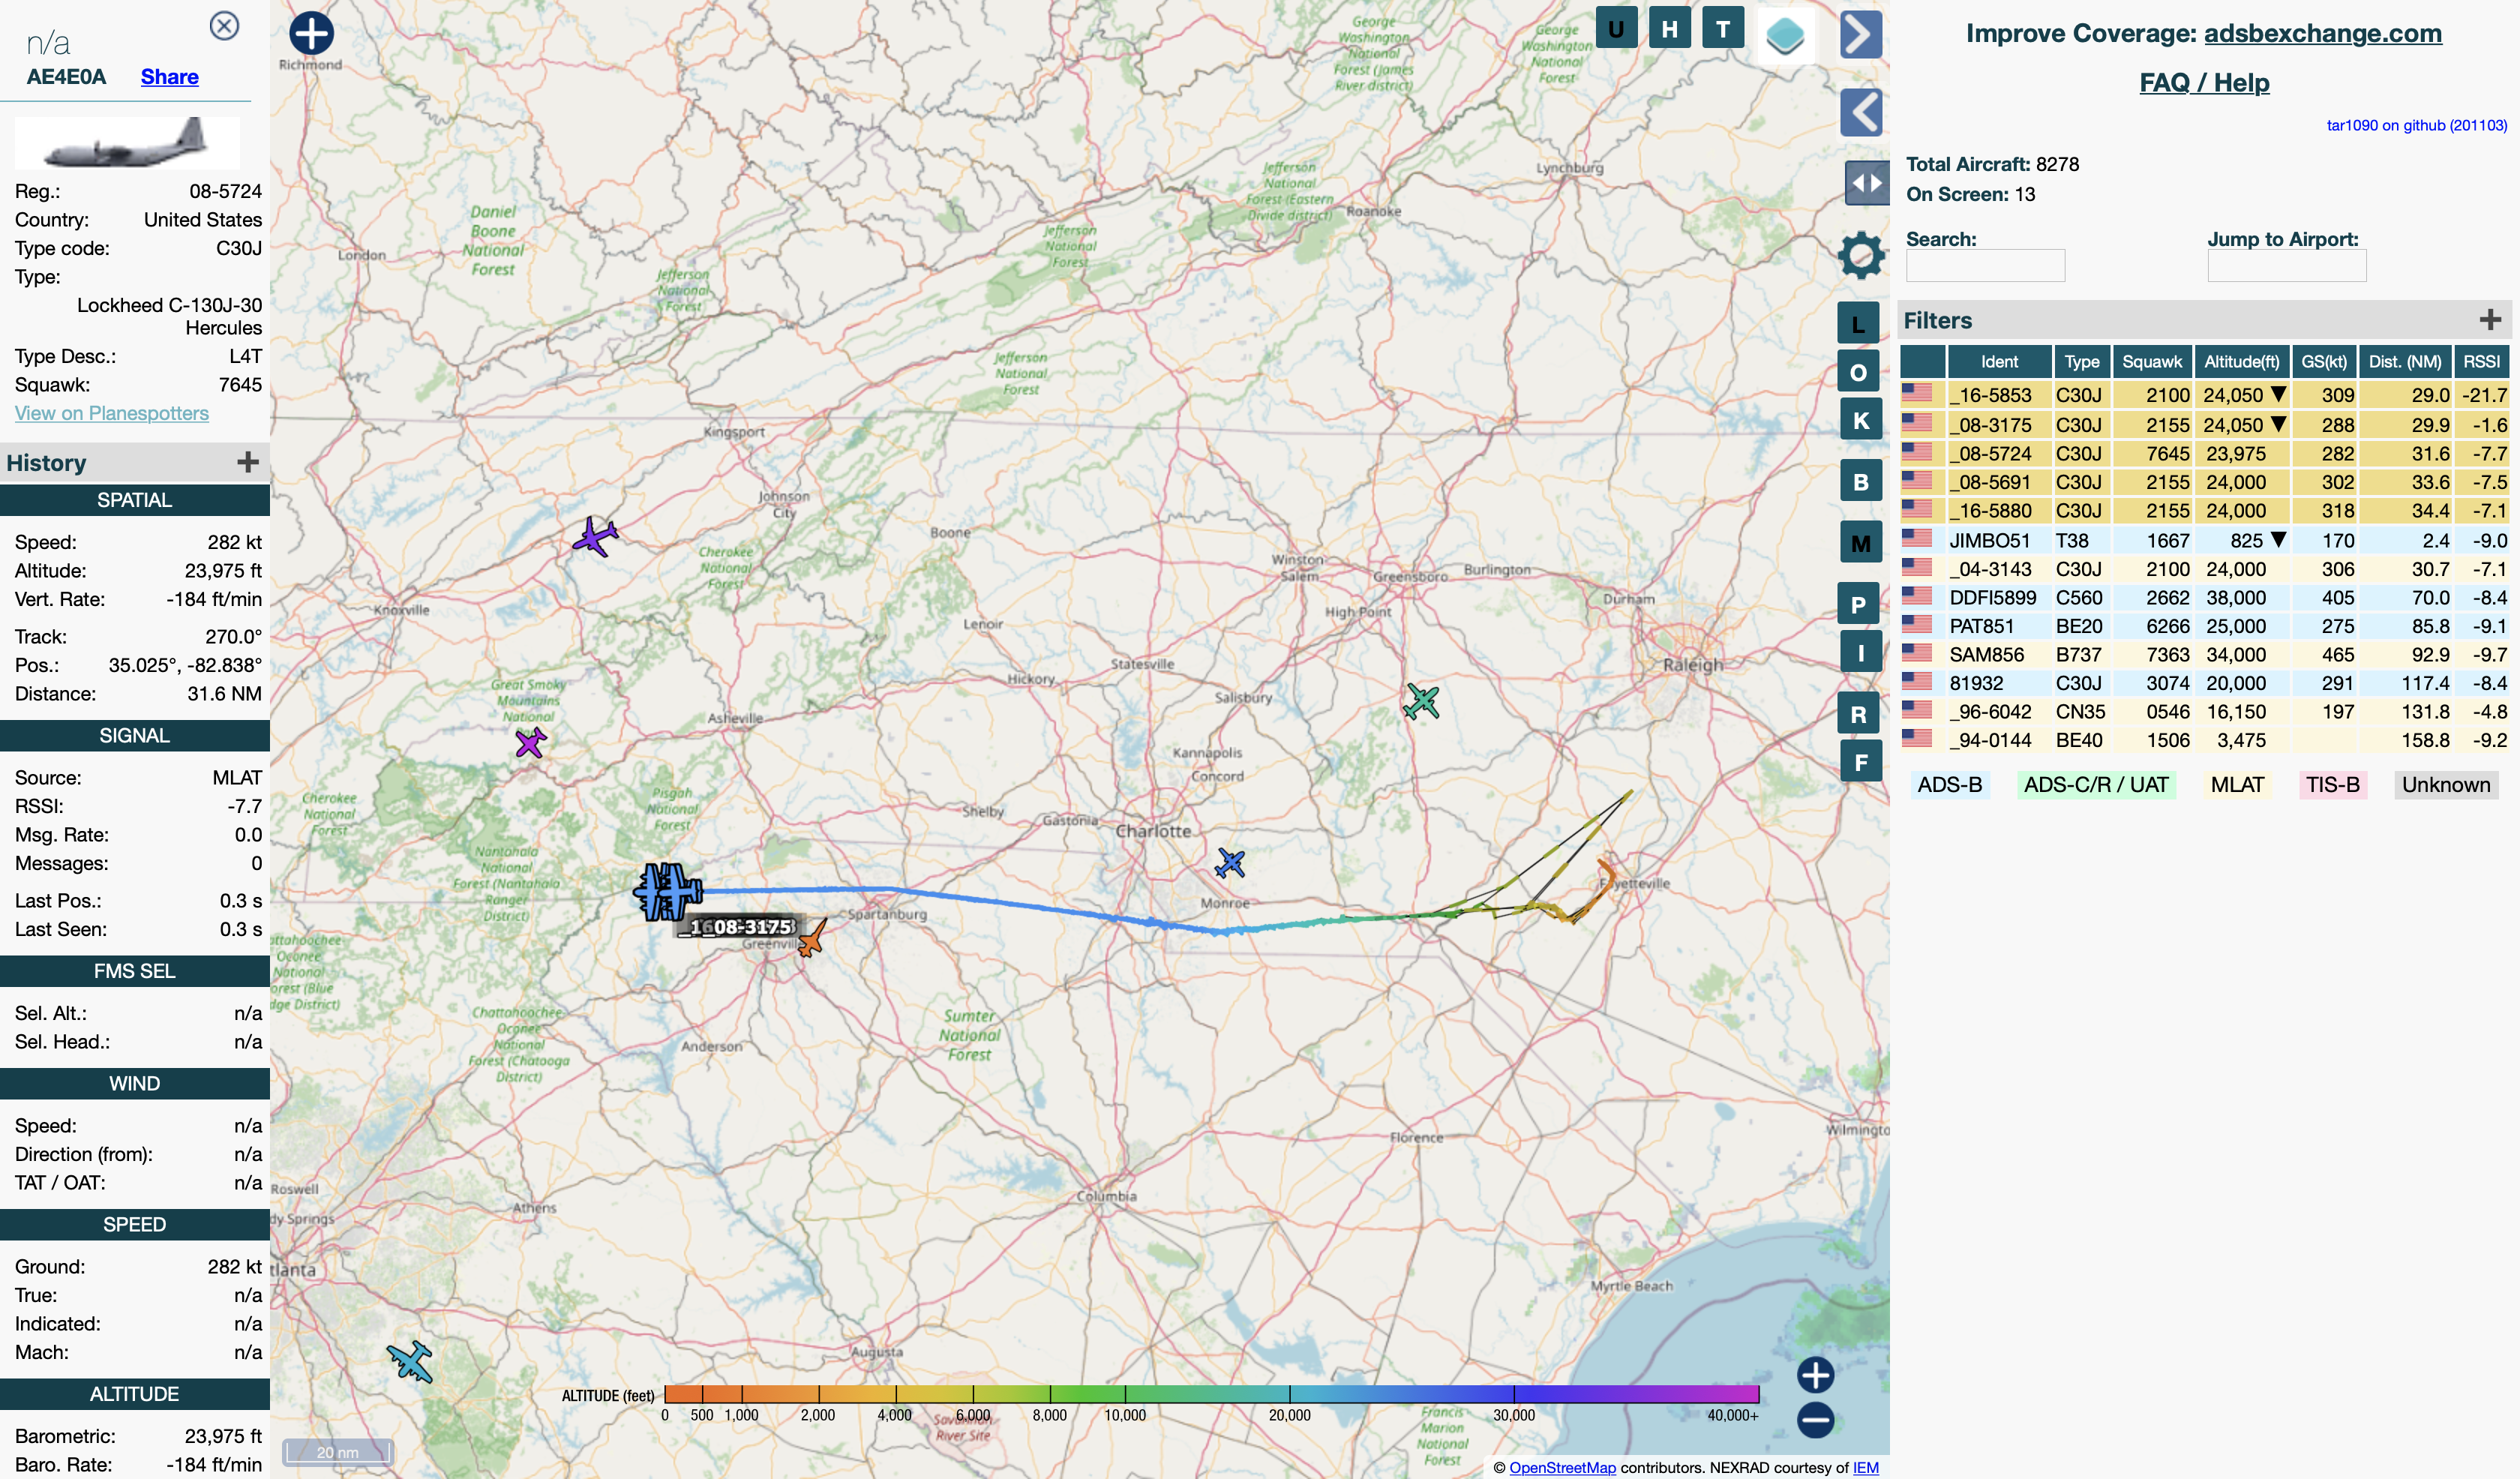2520x1479 pixels.
Task: Select _96-6042 row in aircraft table
Action: coord(2204,711)
